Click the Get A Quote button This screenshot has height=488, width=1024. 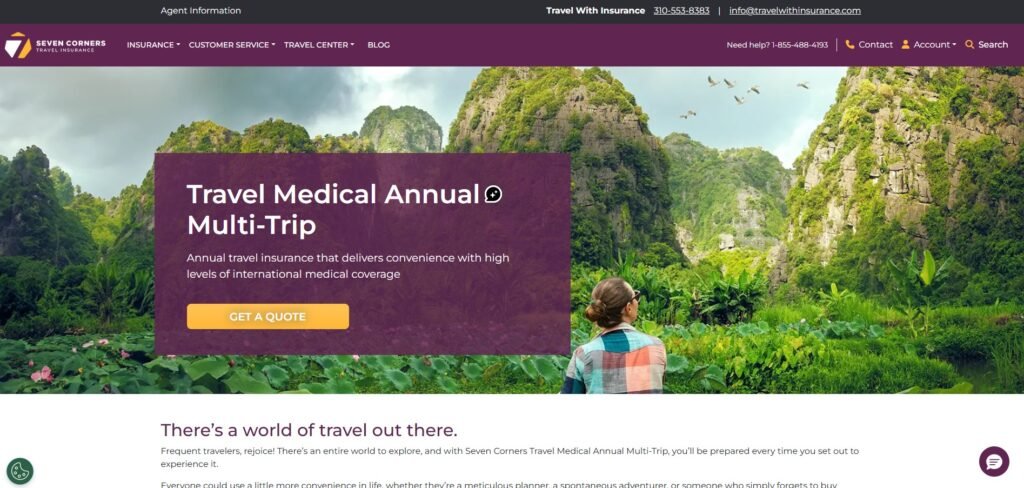click(x=268, y=317)
